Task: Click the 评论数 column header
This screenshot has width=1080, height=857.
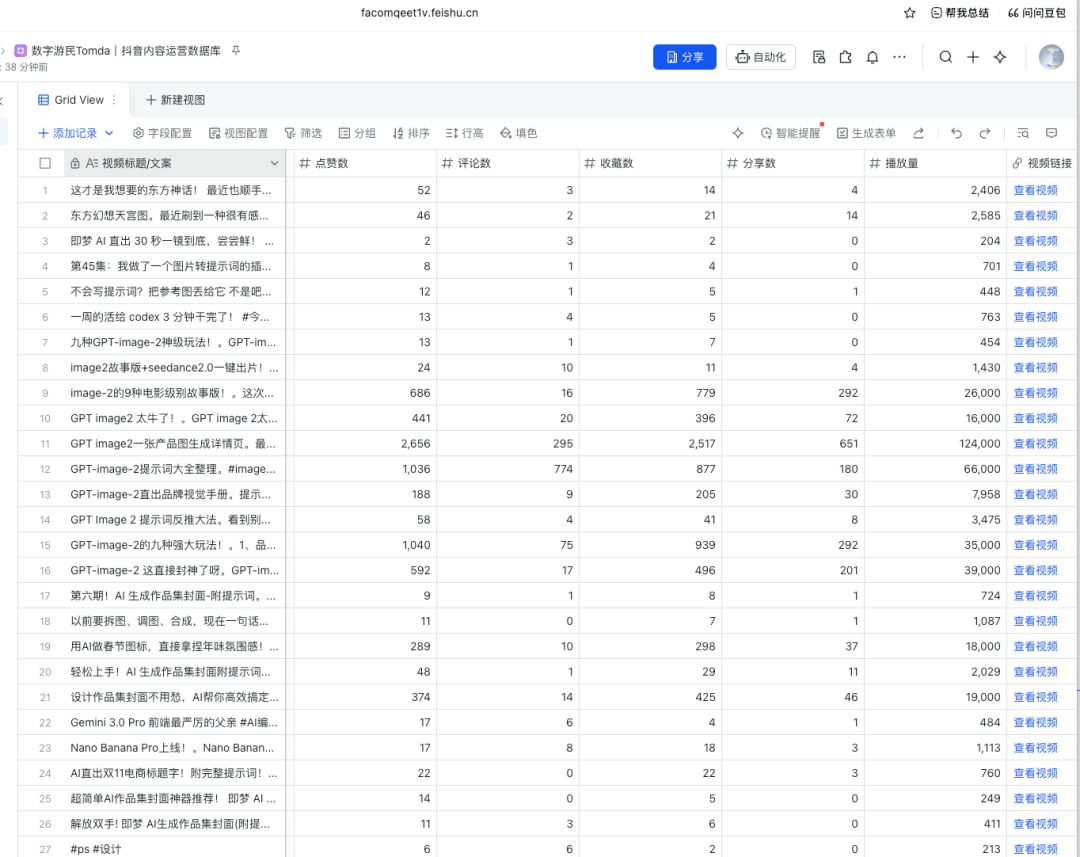Action: [x=508, y=163]
